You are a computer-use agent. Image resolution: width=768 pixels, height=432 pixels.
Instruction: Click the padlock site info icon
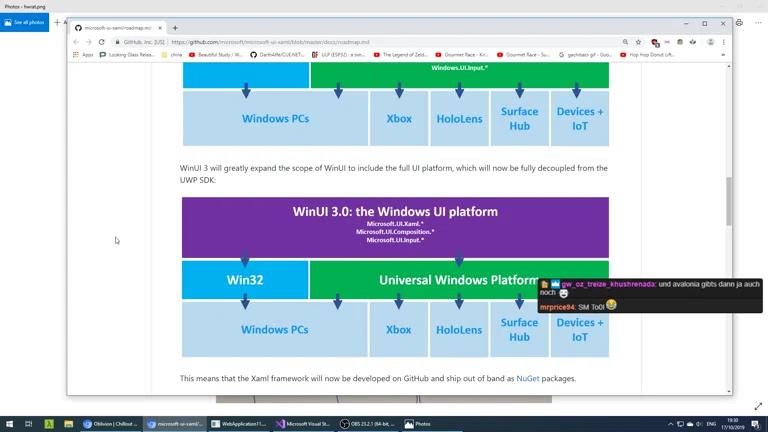tap(117, 42)
